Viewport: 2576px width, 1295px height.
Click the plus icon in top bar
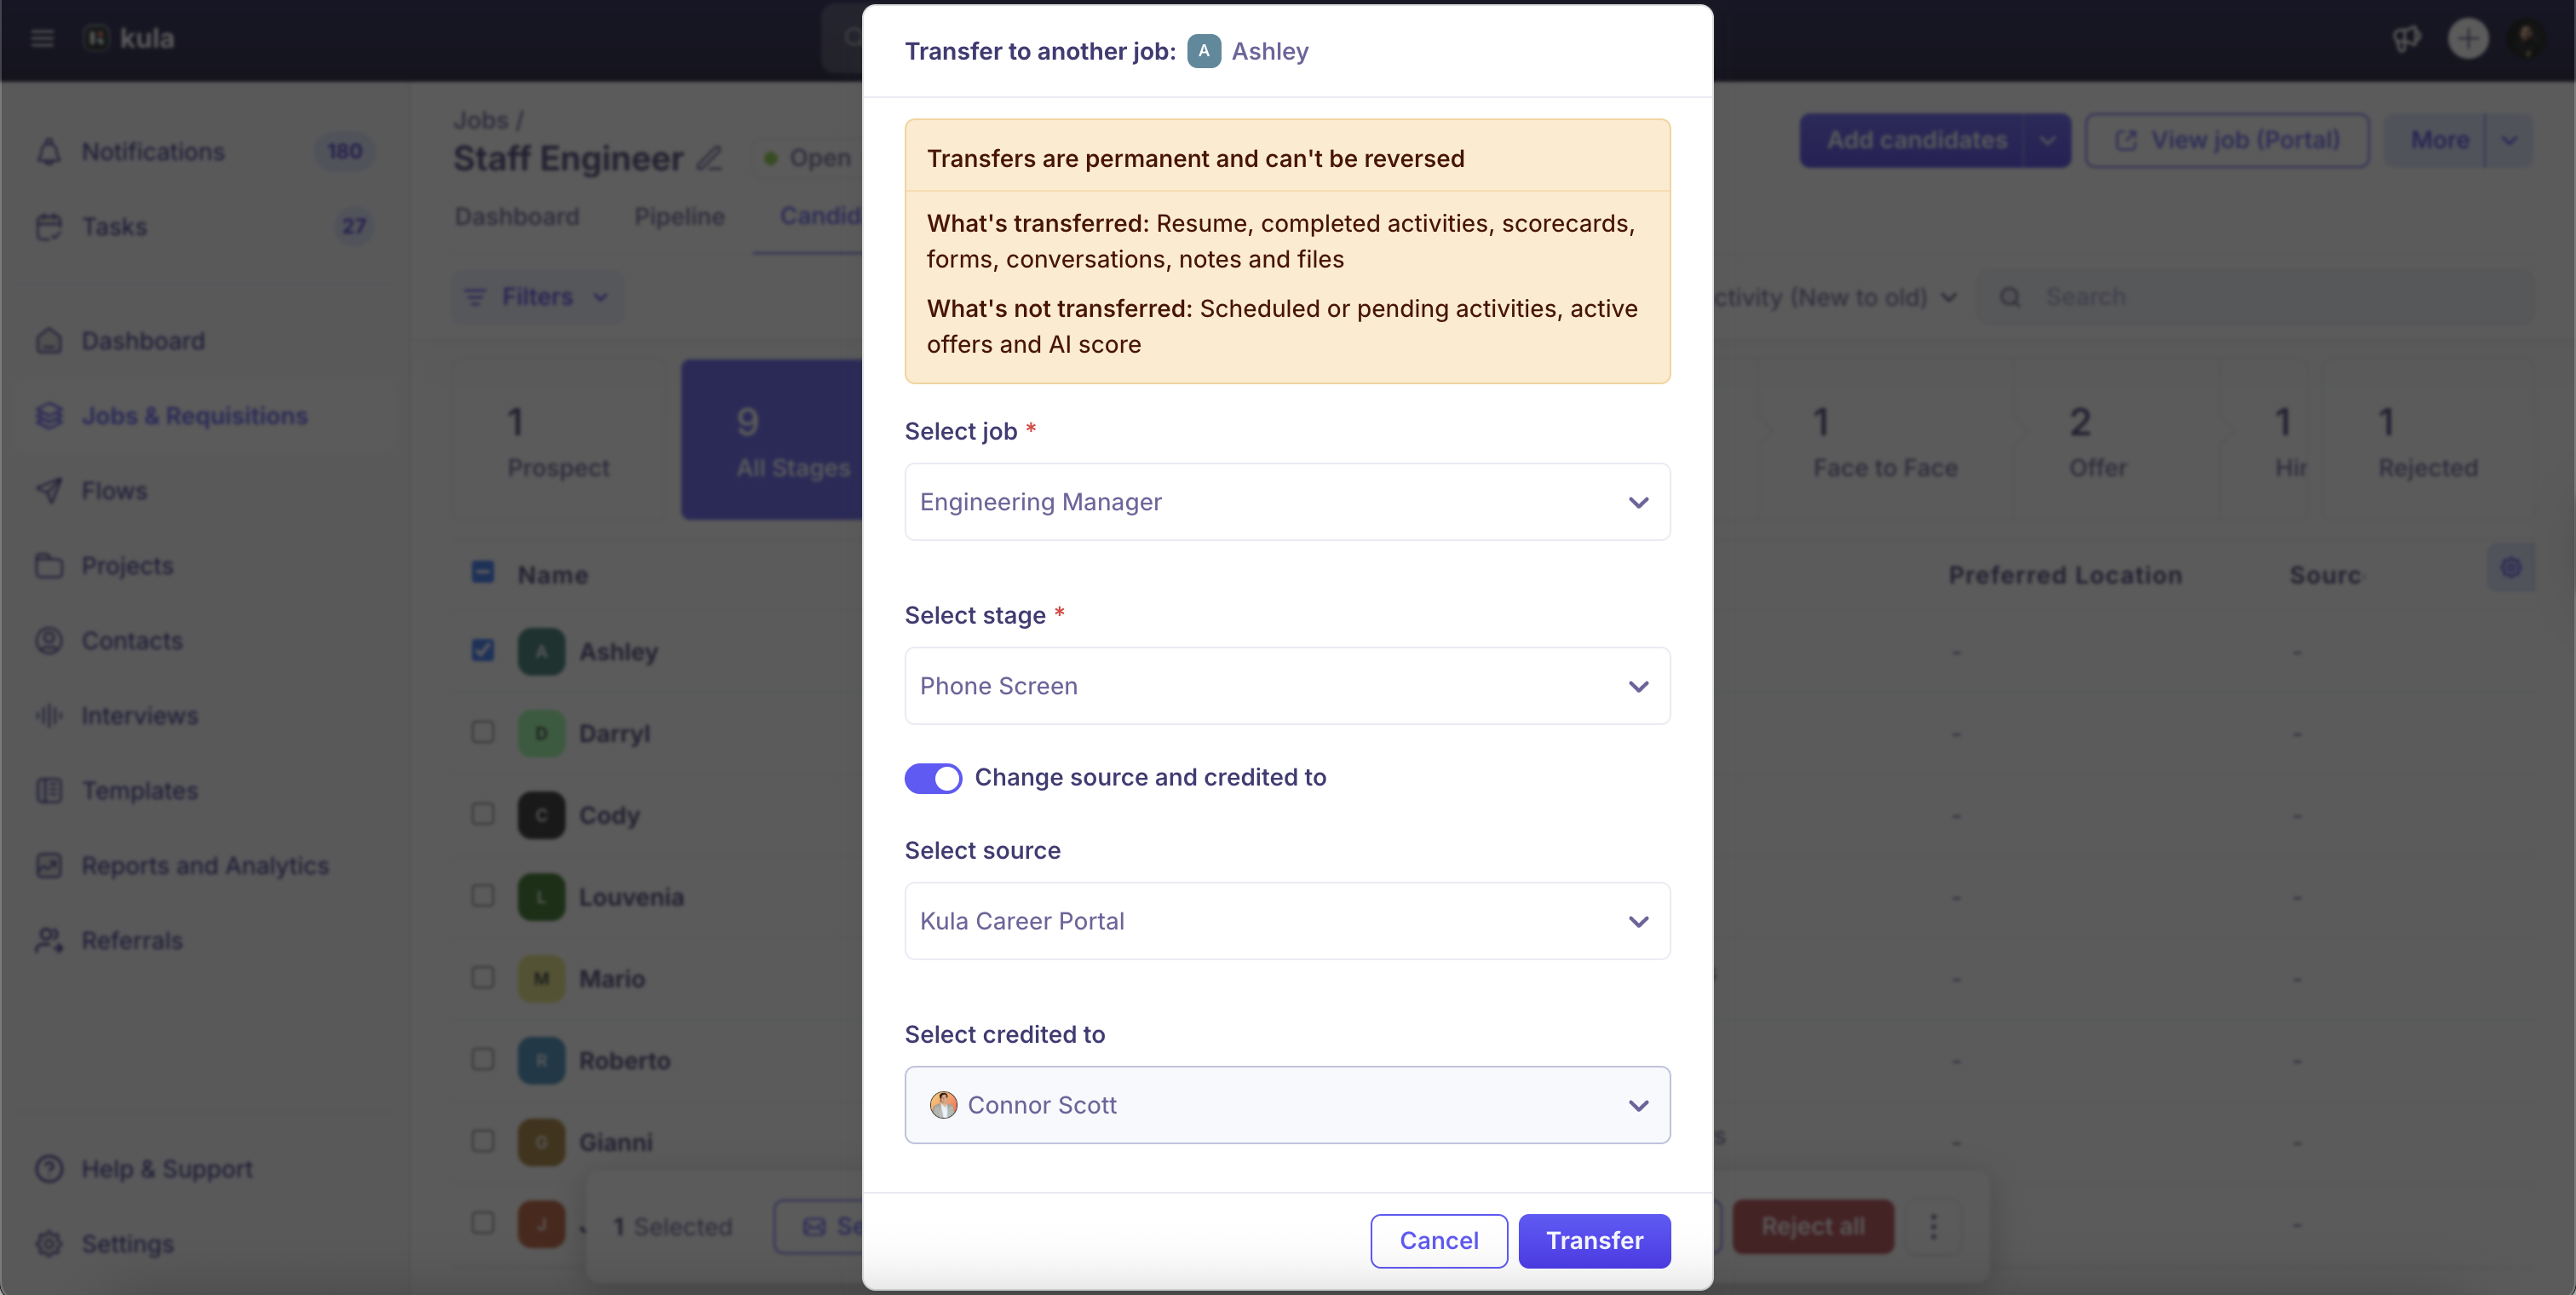click(x=2467, y=38)
